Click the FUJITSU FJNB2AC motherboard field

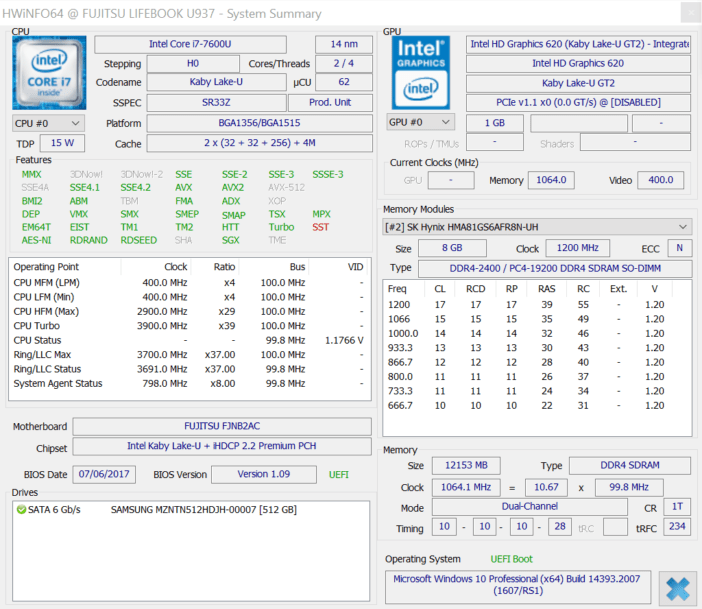(x=222, y=426)
